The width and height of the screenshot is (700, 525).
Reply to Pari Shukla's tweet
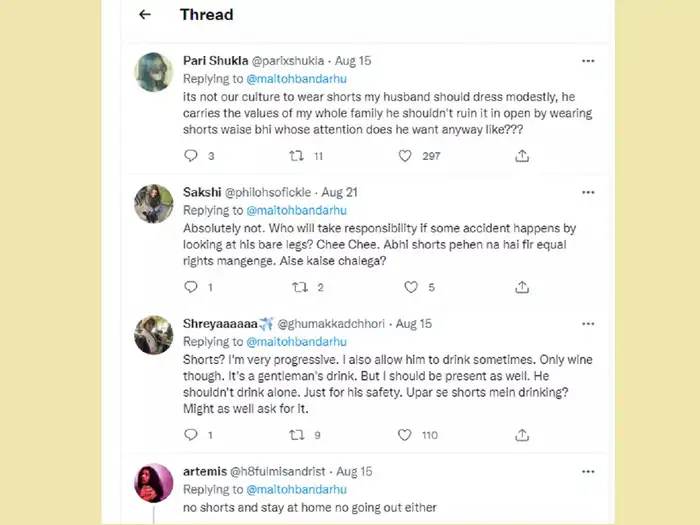click(192, 156)
